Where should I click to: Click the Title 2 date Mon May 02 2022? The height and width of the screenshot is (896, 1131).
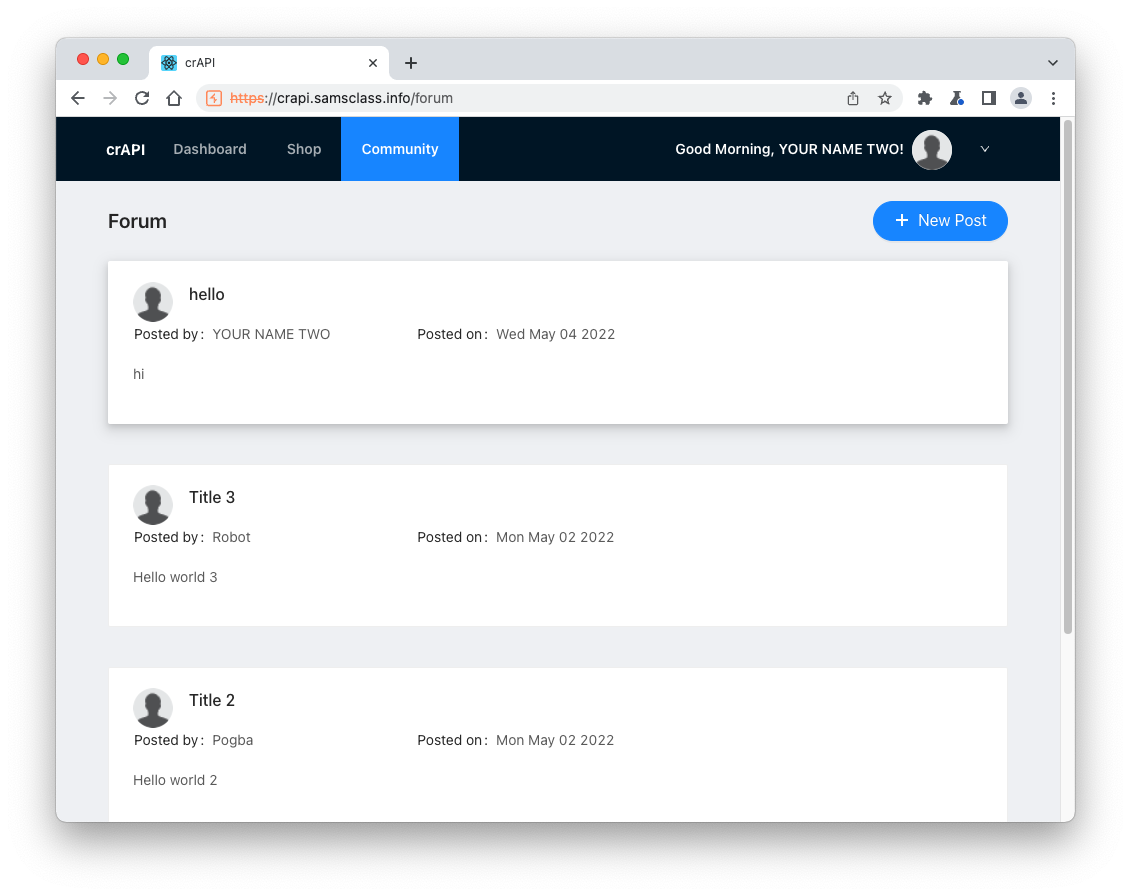click(x=555, y=740)
